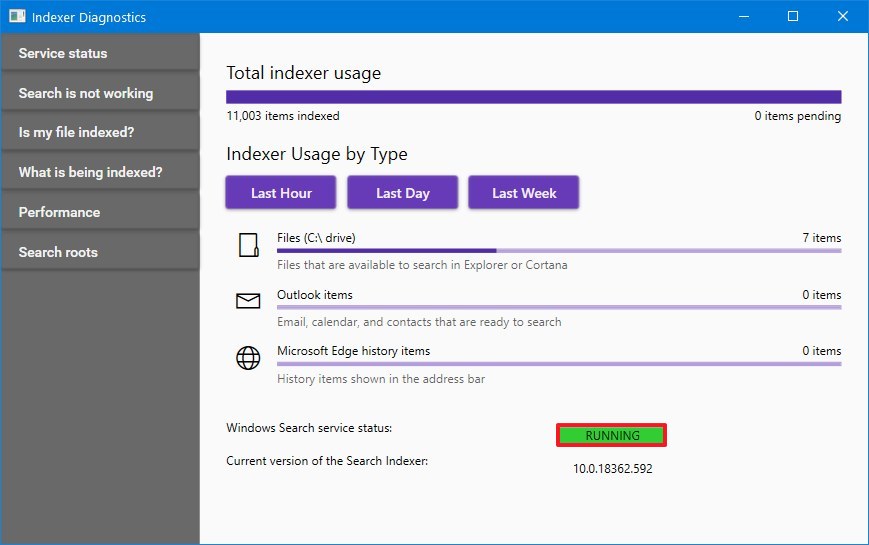Click the Microsoft Edge history usage bar
The width and height of the screenshot is (869, 545).
point(558,363)
